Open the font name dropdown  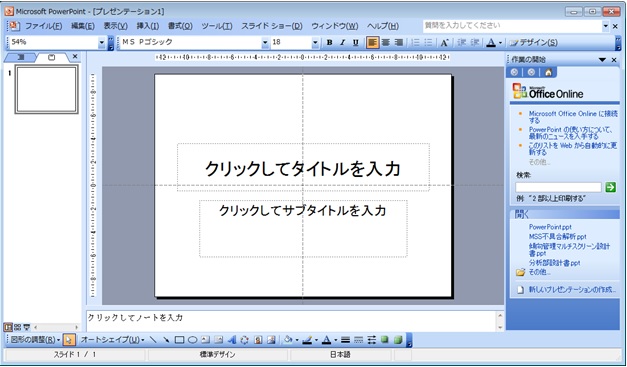265,42
